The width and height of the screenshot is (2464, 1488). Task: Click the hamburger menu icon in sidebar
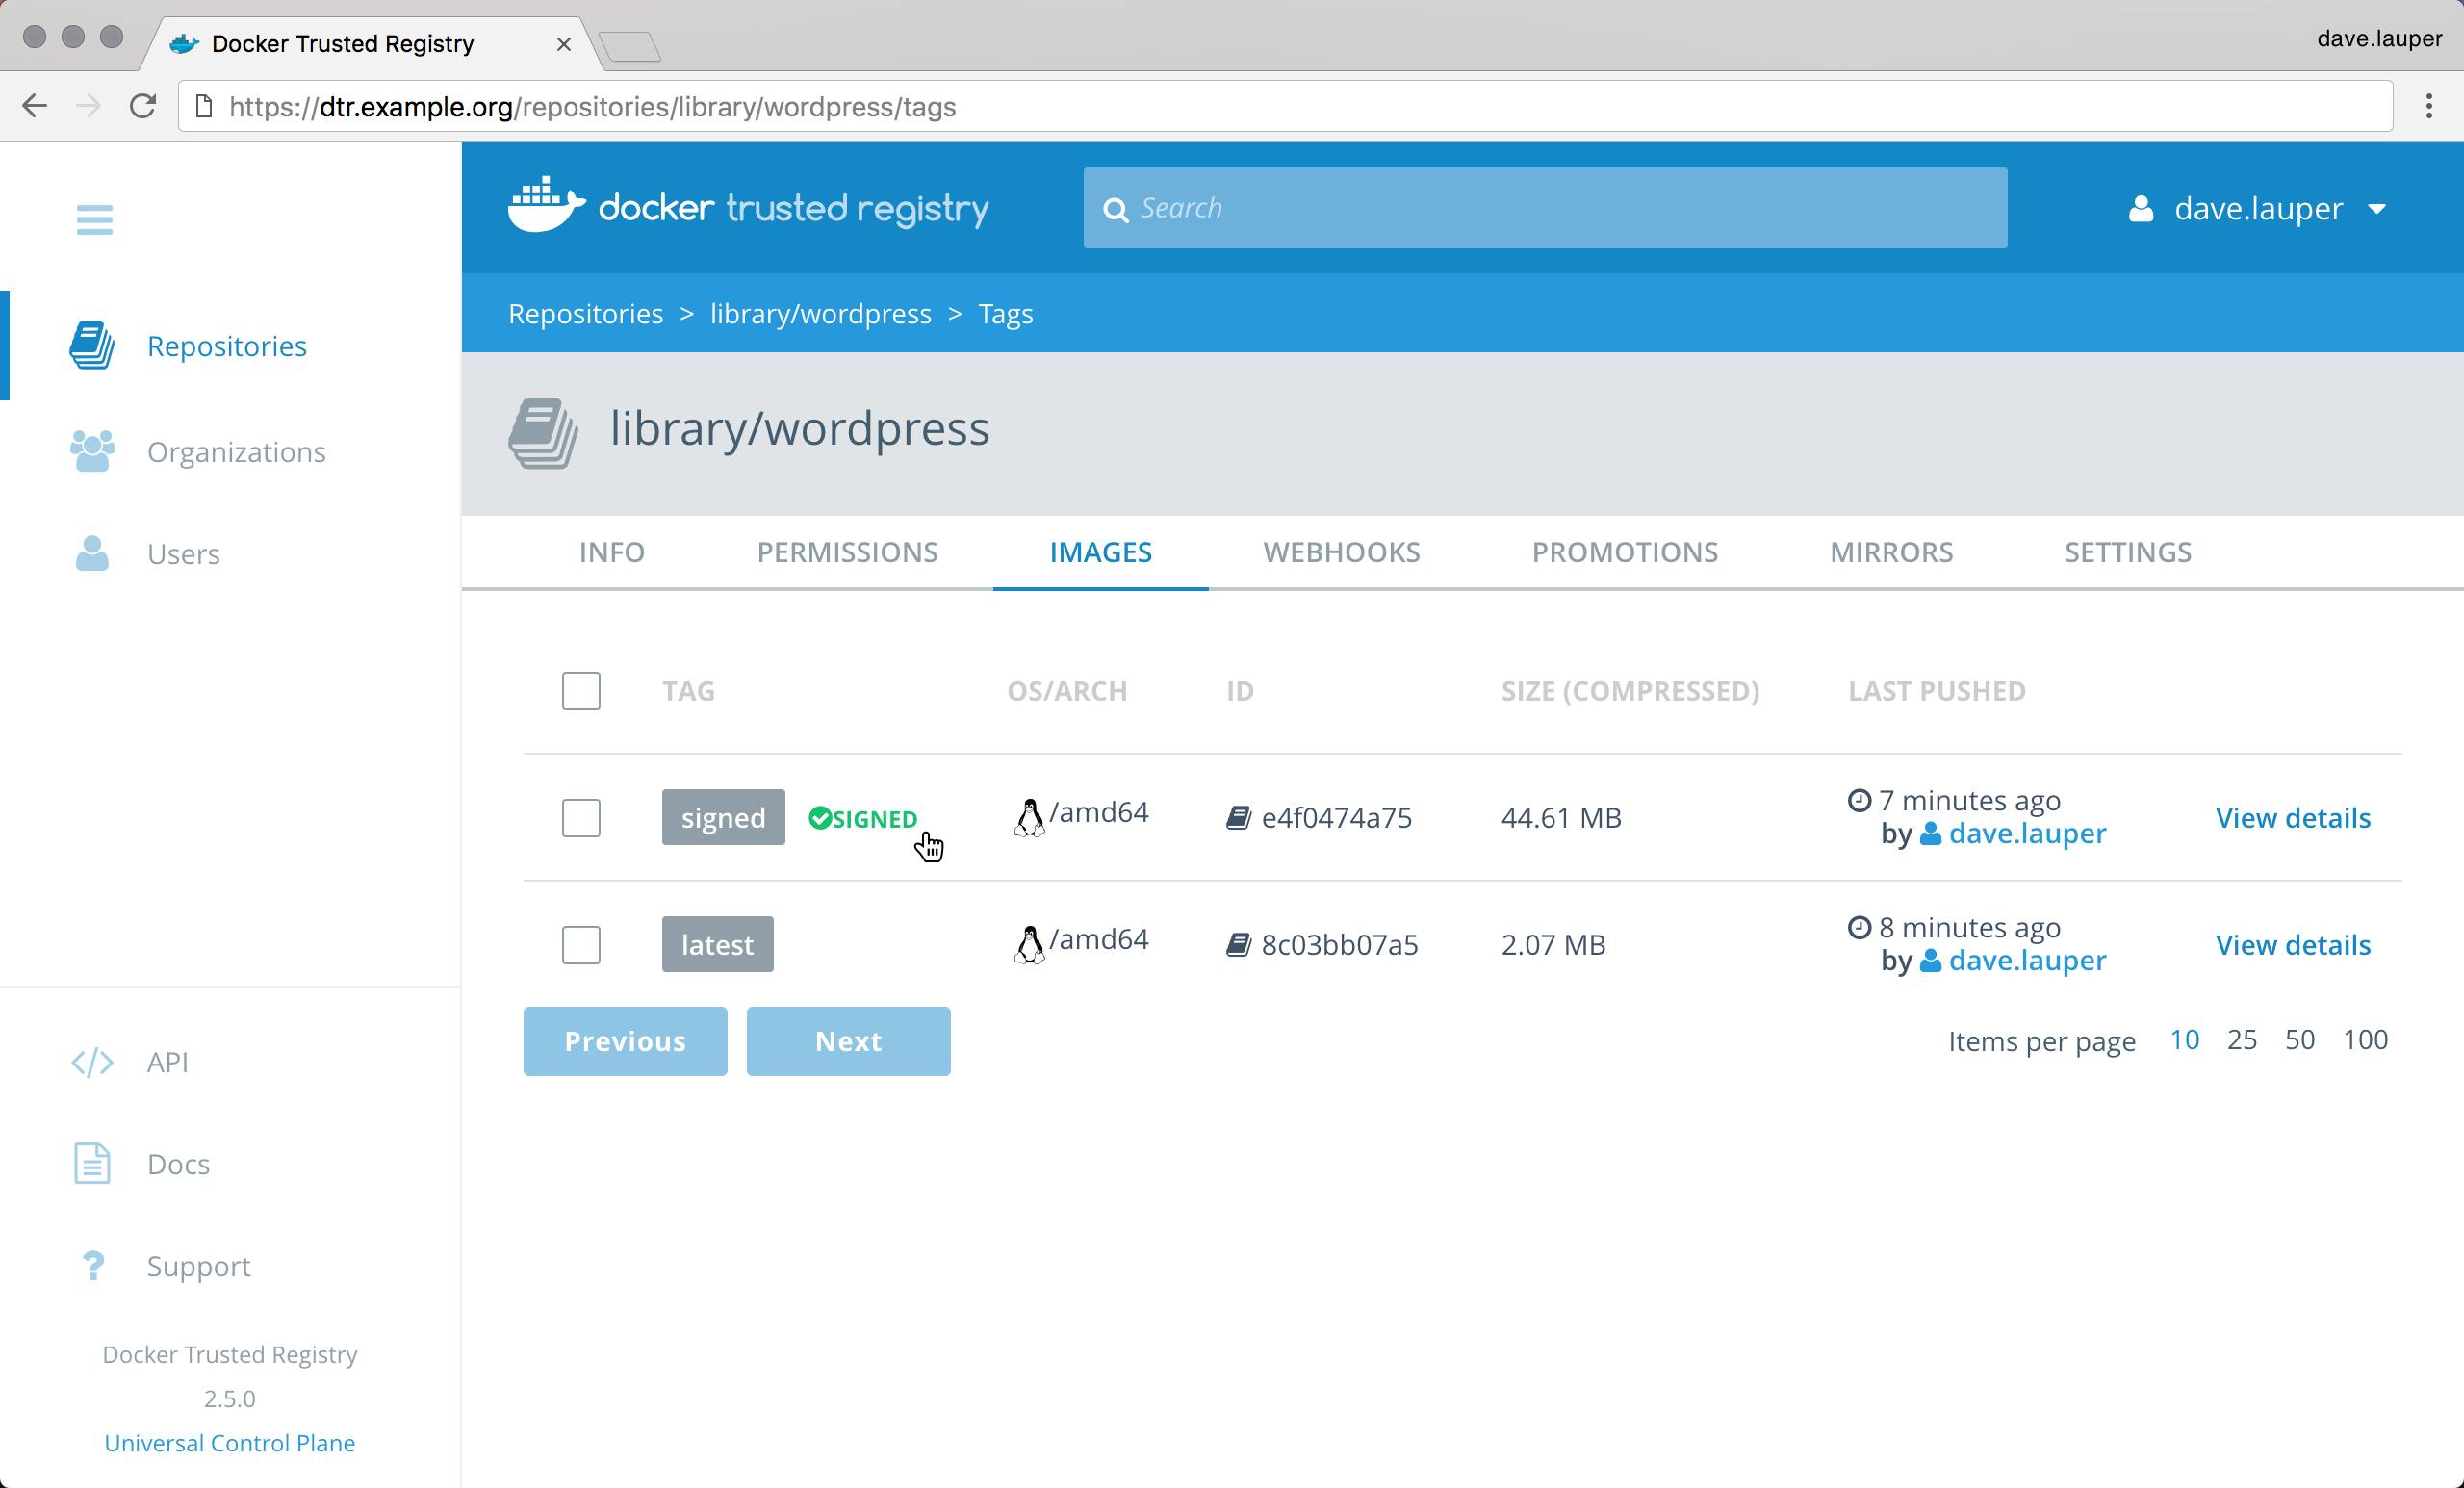click(x=94, y=219)
